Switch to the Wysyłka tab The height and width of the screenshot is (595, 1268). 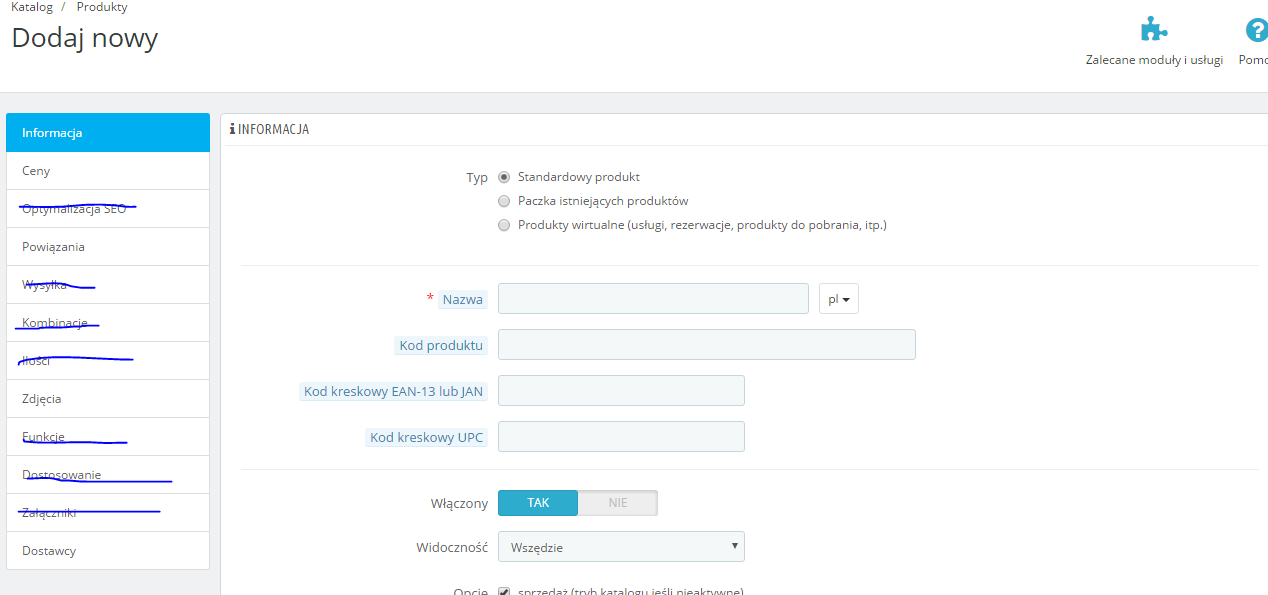click(x=108, y=285)
